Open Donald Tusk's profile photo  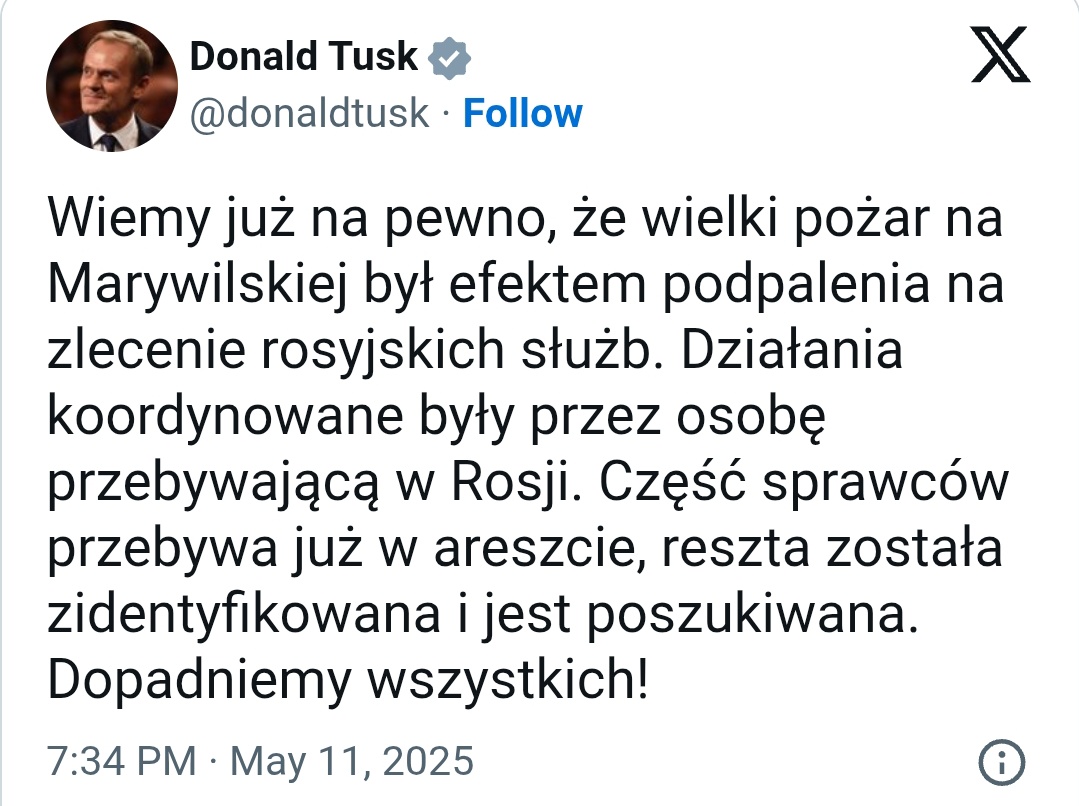111,85
